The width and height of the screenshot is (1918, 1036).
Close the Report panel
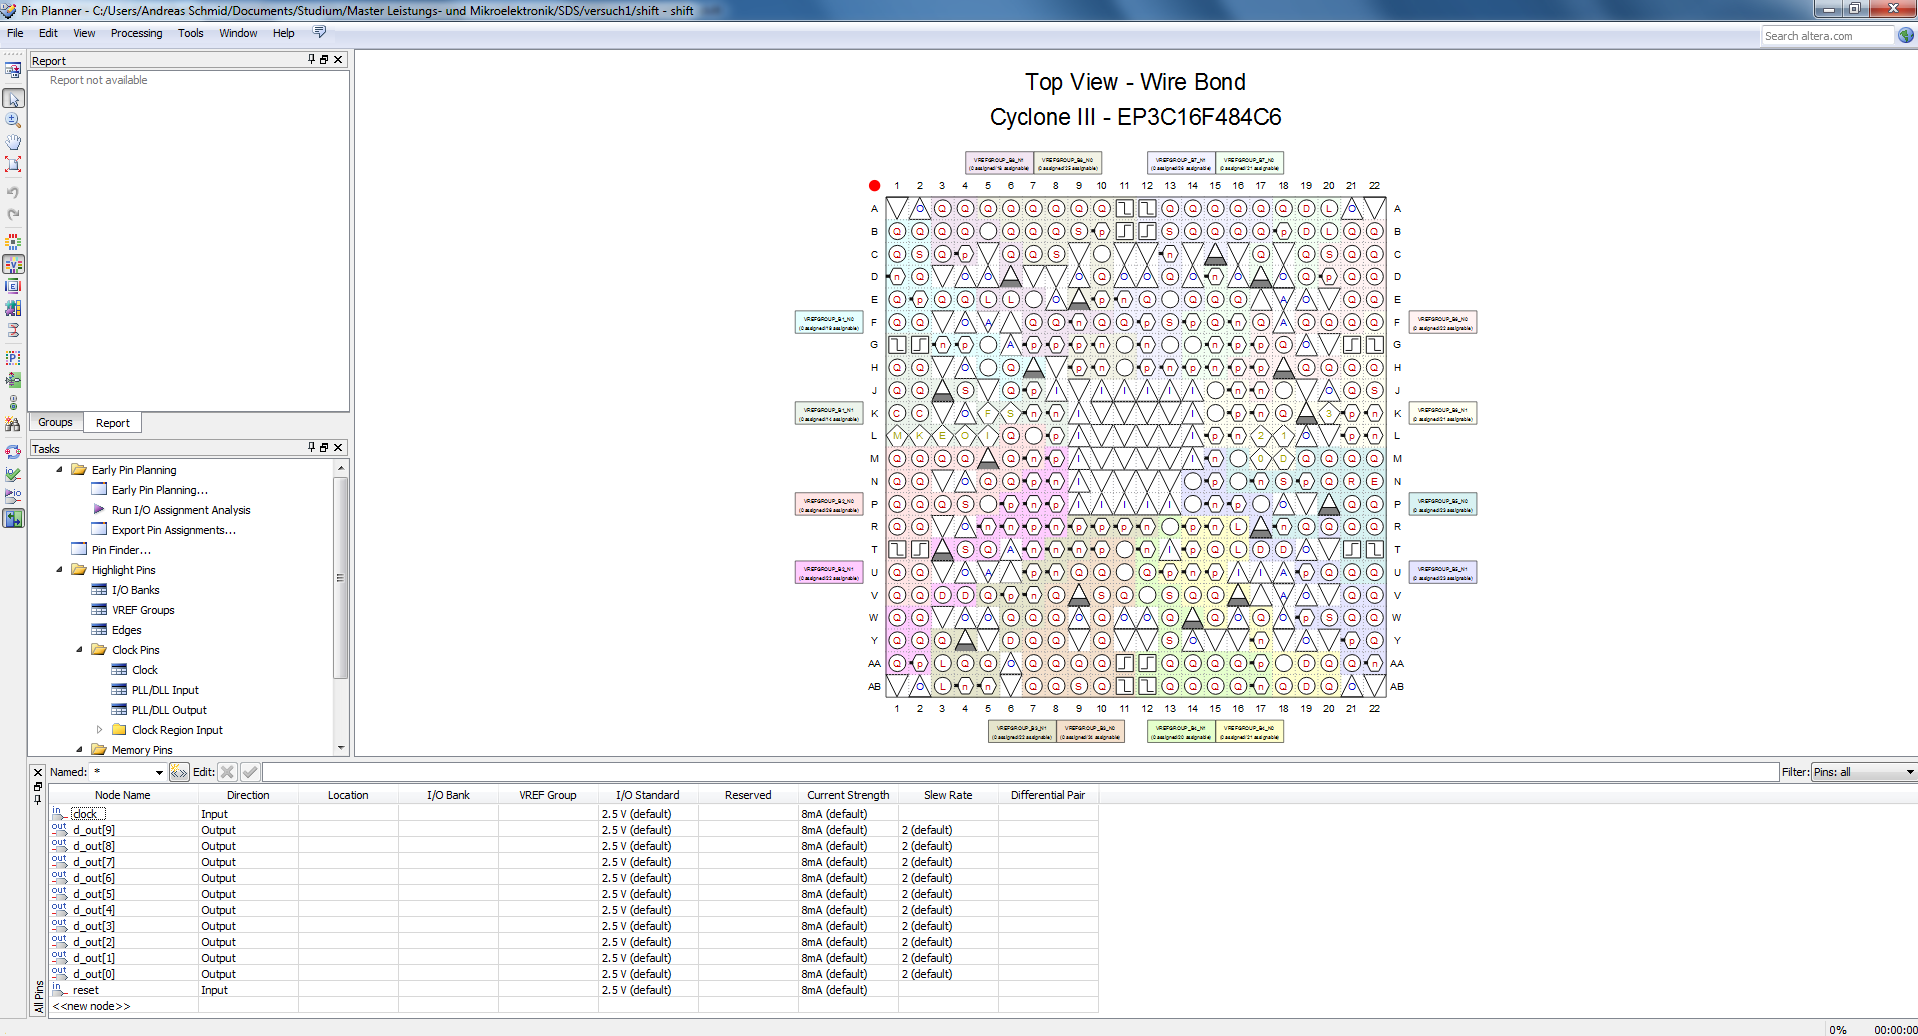[x=338, y=60]
